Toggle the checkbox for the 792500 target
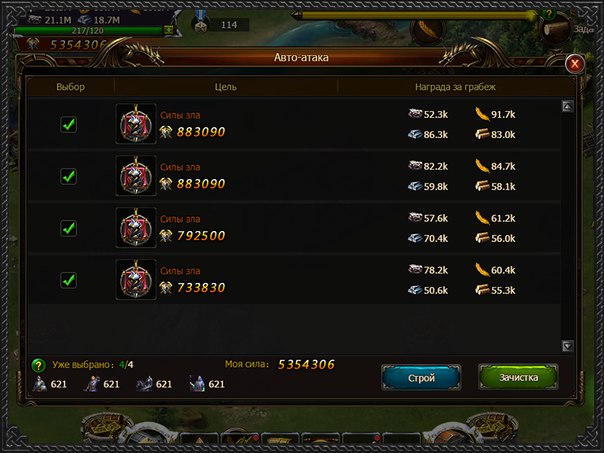This screenshot has width=604, height=453. (x=69, y=228)
